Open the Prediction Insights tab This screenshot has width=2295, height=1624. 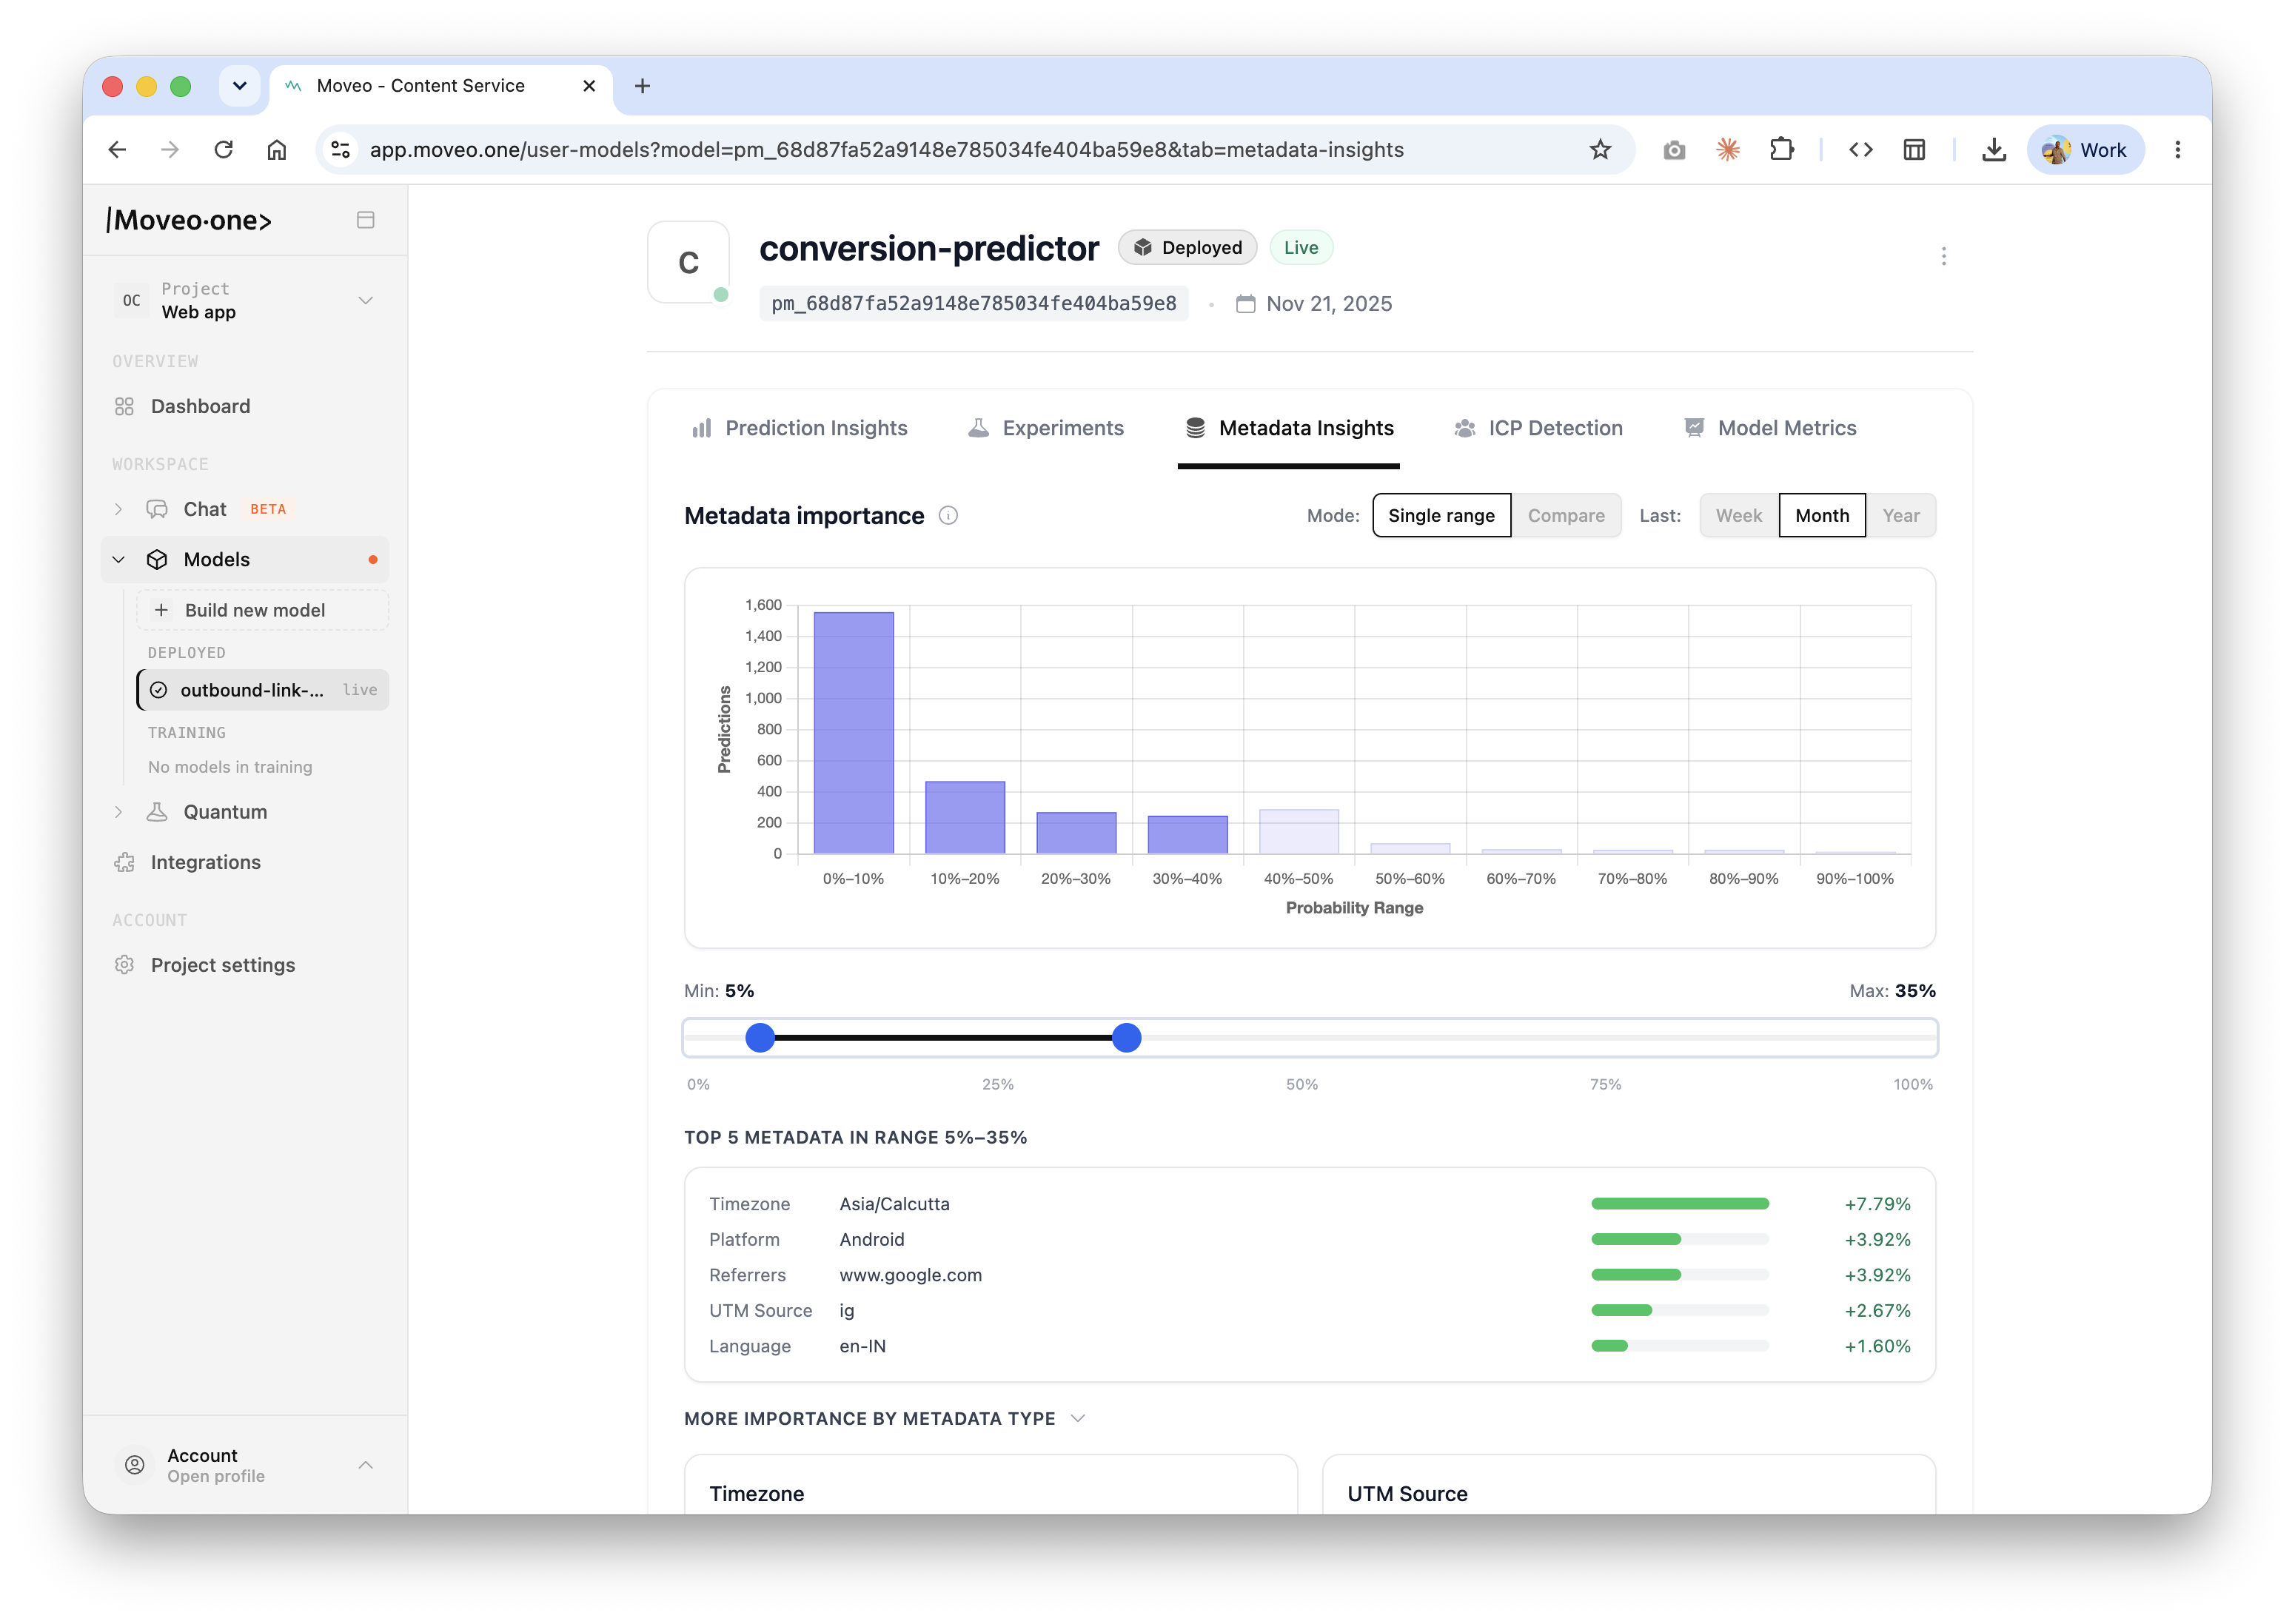click(799, 428)
